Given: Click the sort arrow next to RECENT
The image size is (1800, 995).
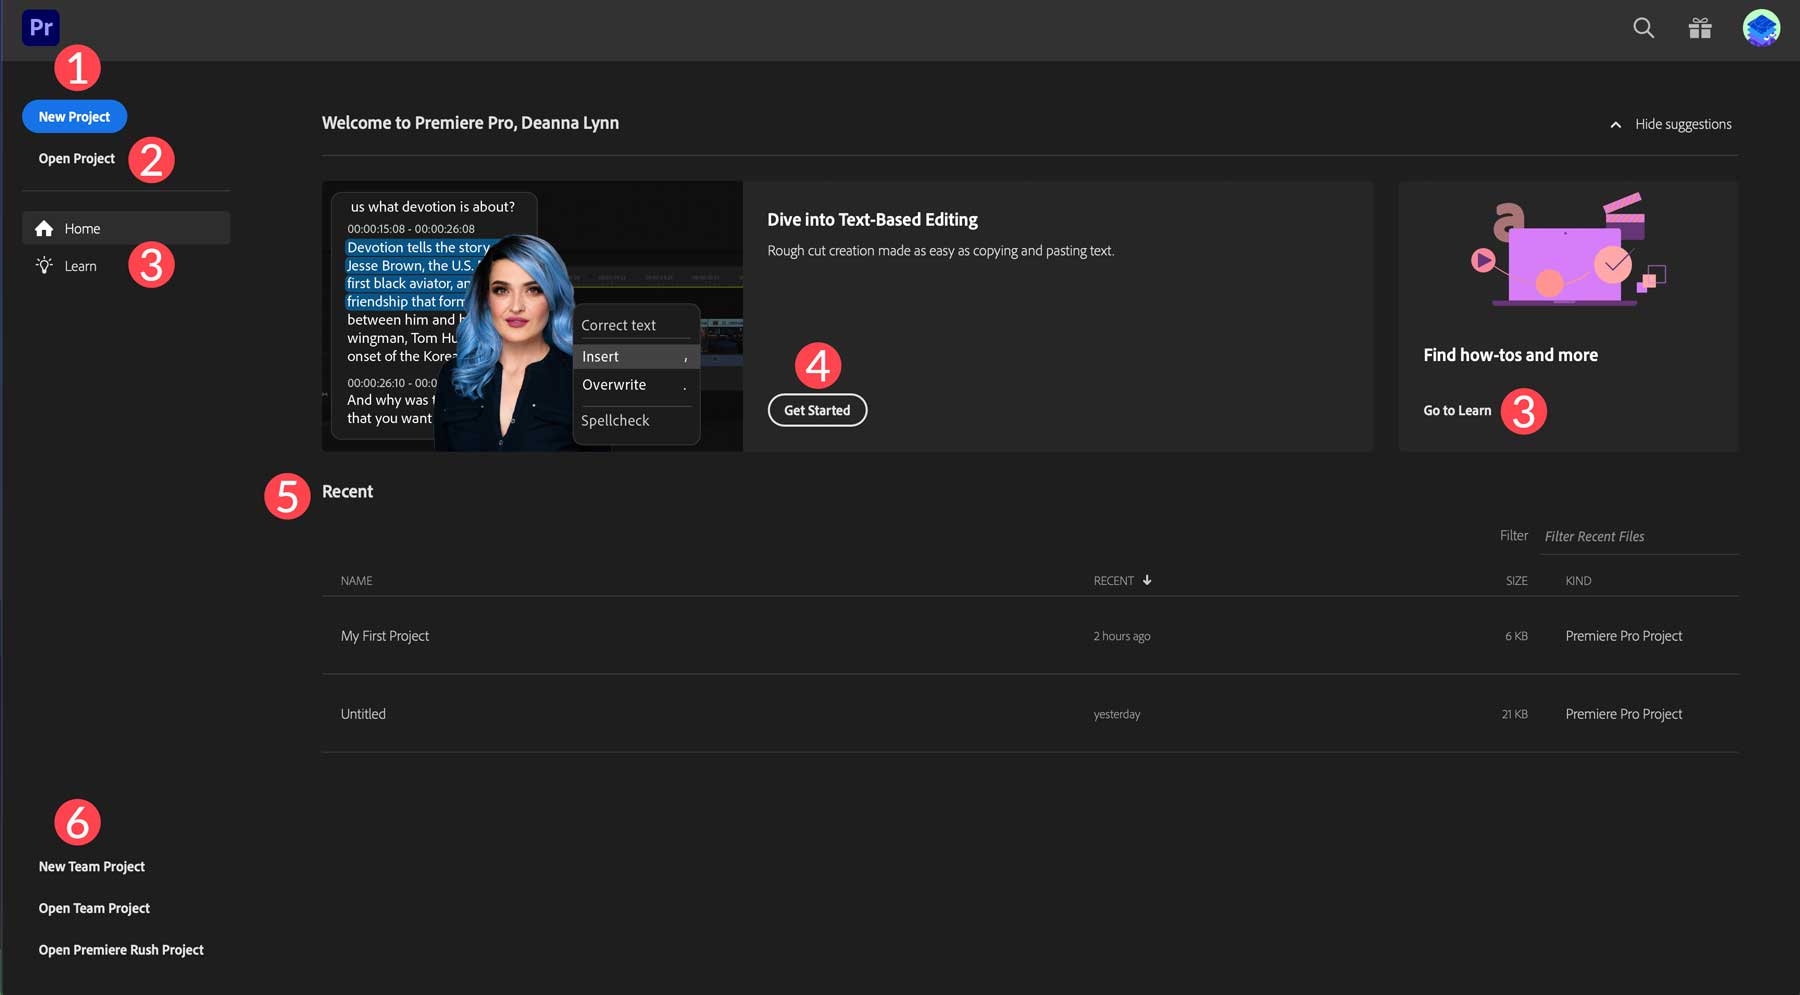Looking at the screenshot, I should pos(1146,580).
